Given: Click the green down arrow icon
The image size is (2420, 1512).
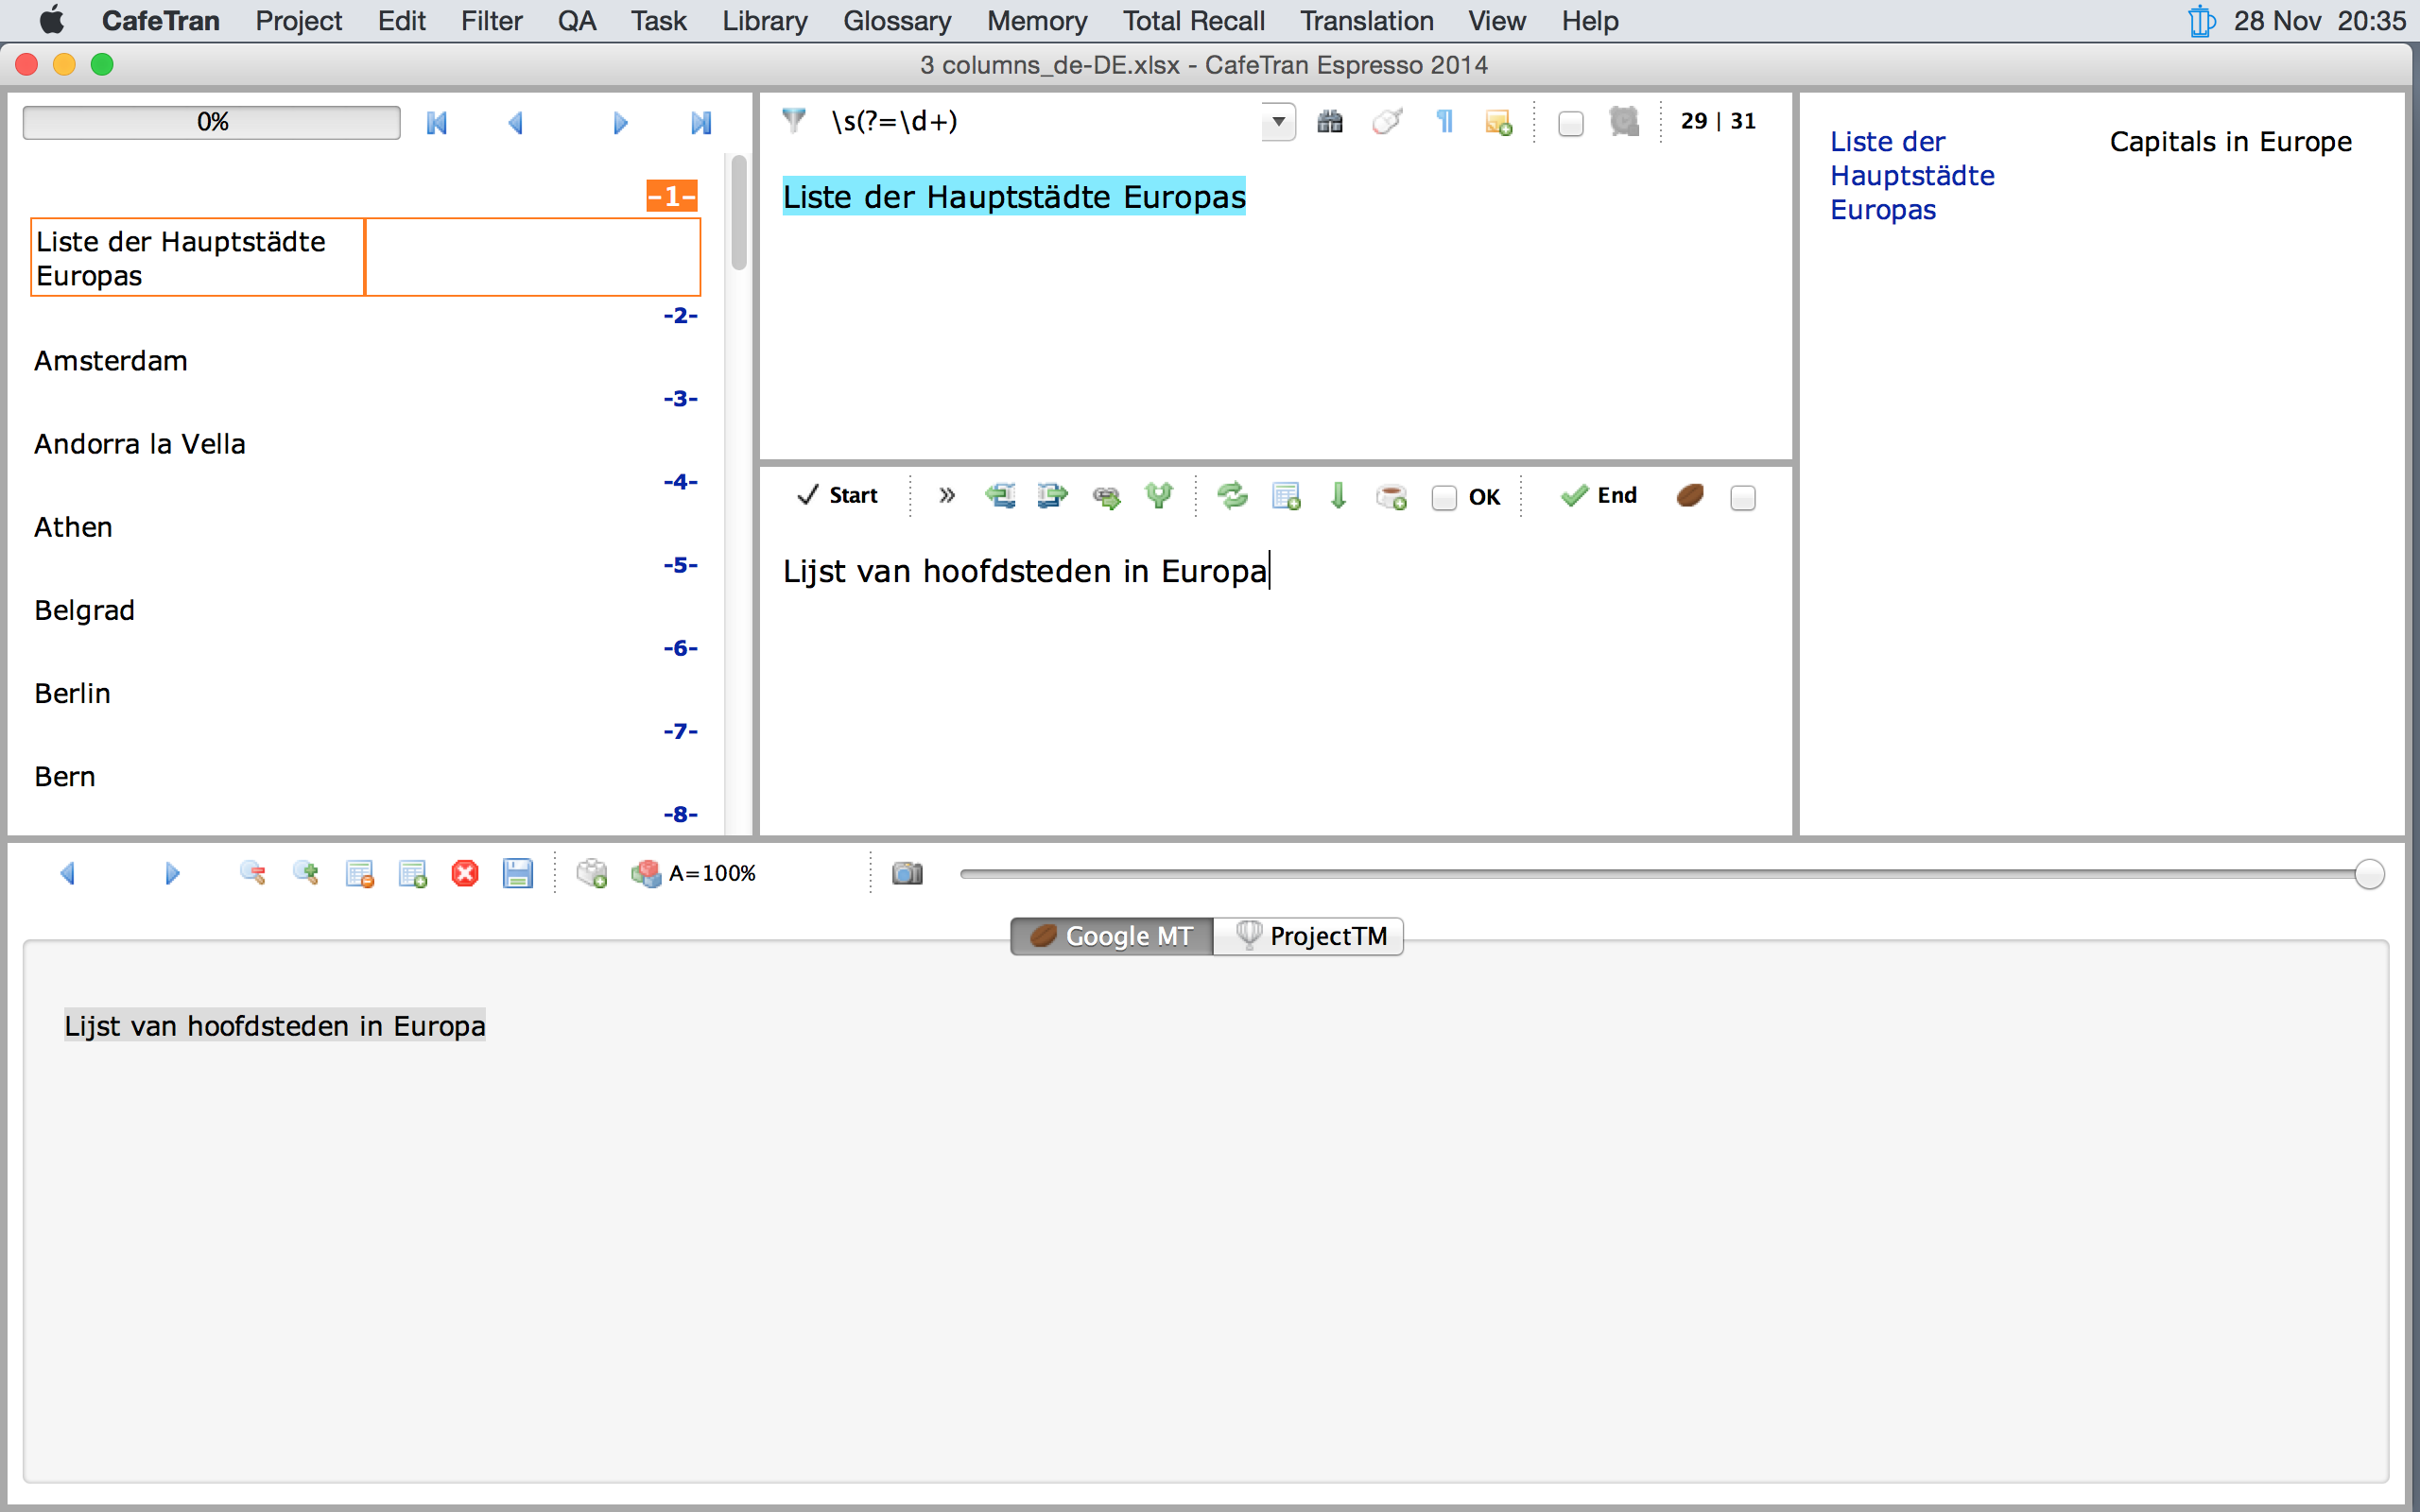Looking at the screenshot, I should click(x=1338, y=496).
